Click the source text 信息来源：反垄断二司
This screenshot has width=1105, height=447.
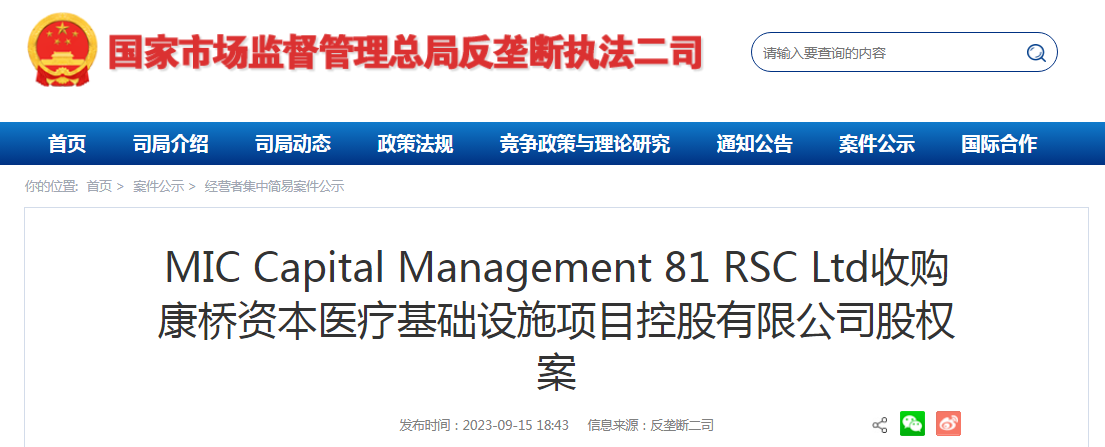(650, 425)
